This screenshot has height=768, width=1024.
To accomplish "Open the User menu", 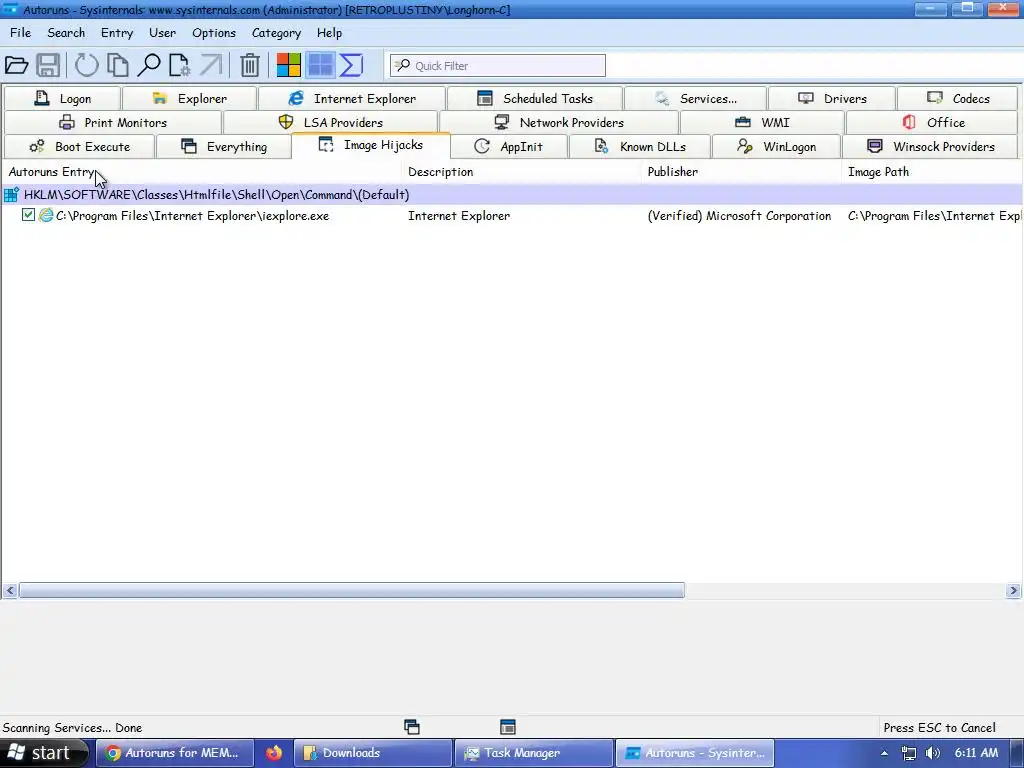I will [162, 33].
